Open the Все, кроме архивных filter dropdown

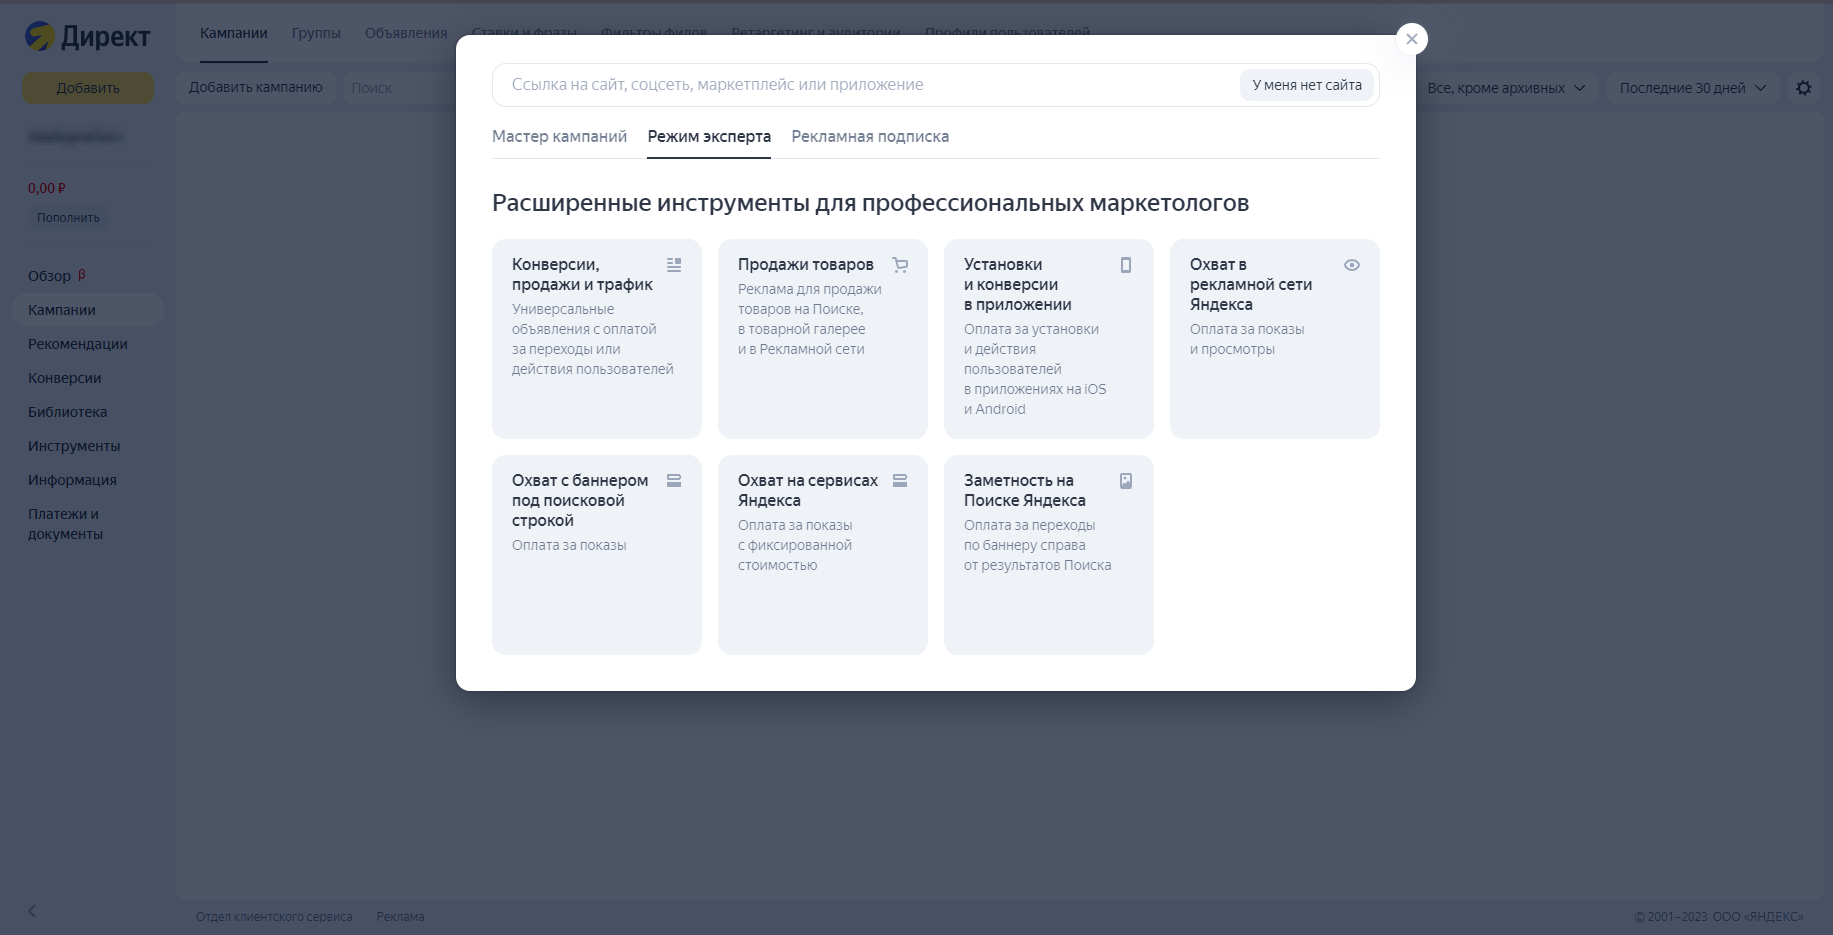(x=1506, y=88)
